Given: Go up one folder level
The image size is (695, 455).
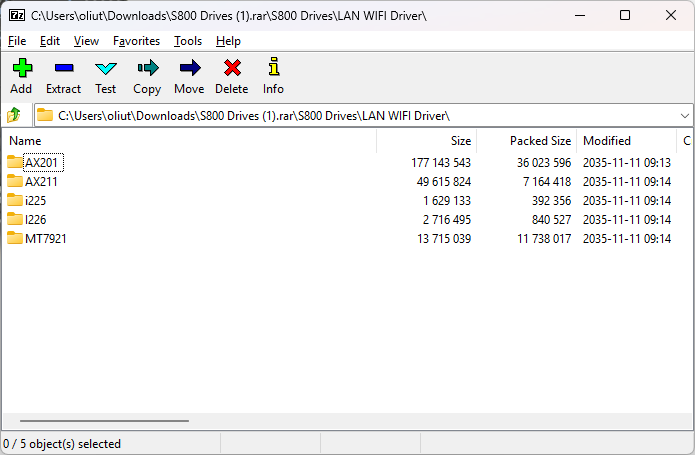Looking at the screenshot, I should (15, 115).
